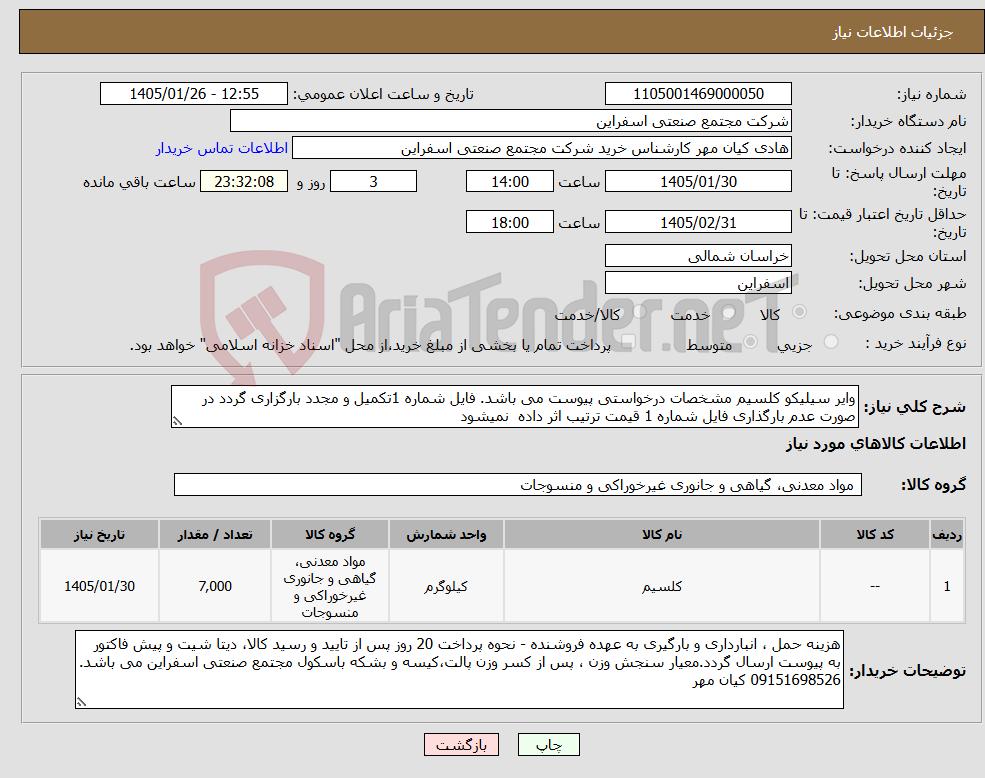The width and height of the screenshot is (985, 778).
Task: Click the validity time field 18:00
Action: point(509,222)
